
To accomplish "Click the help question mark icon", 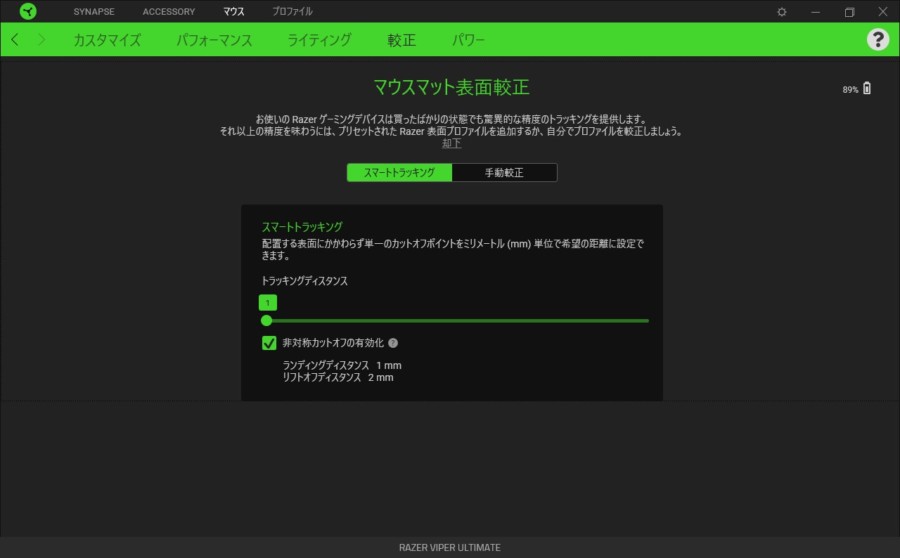I will click(x=877, y=40).
